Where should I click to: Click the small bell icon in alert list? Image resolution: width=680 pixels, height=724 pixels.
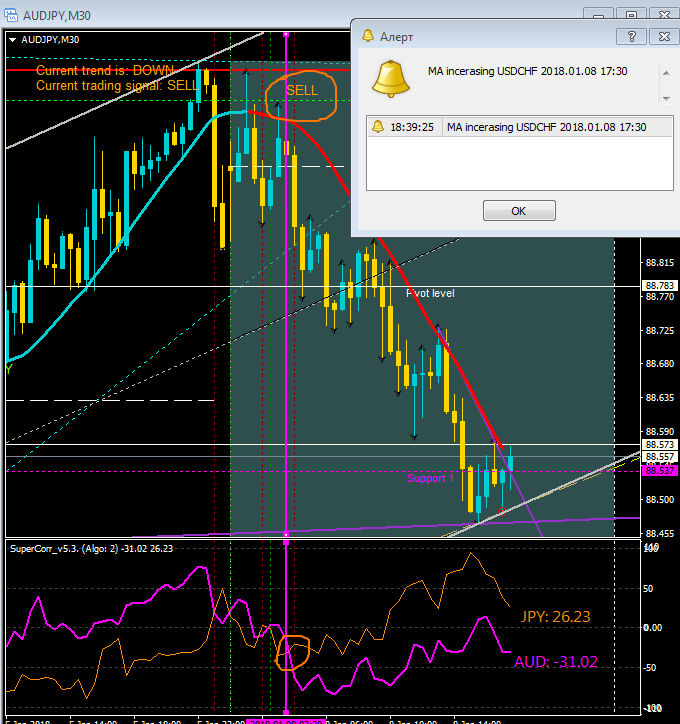(378, 127)
